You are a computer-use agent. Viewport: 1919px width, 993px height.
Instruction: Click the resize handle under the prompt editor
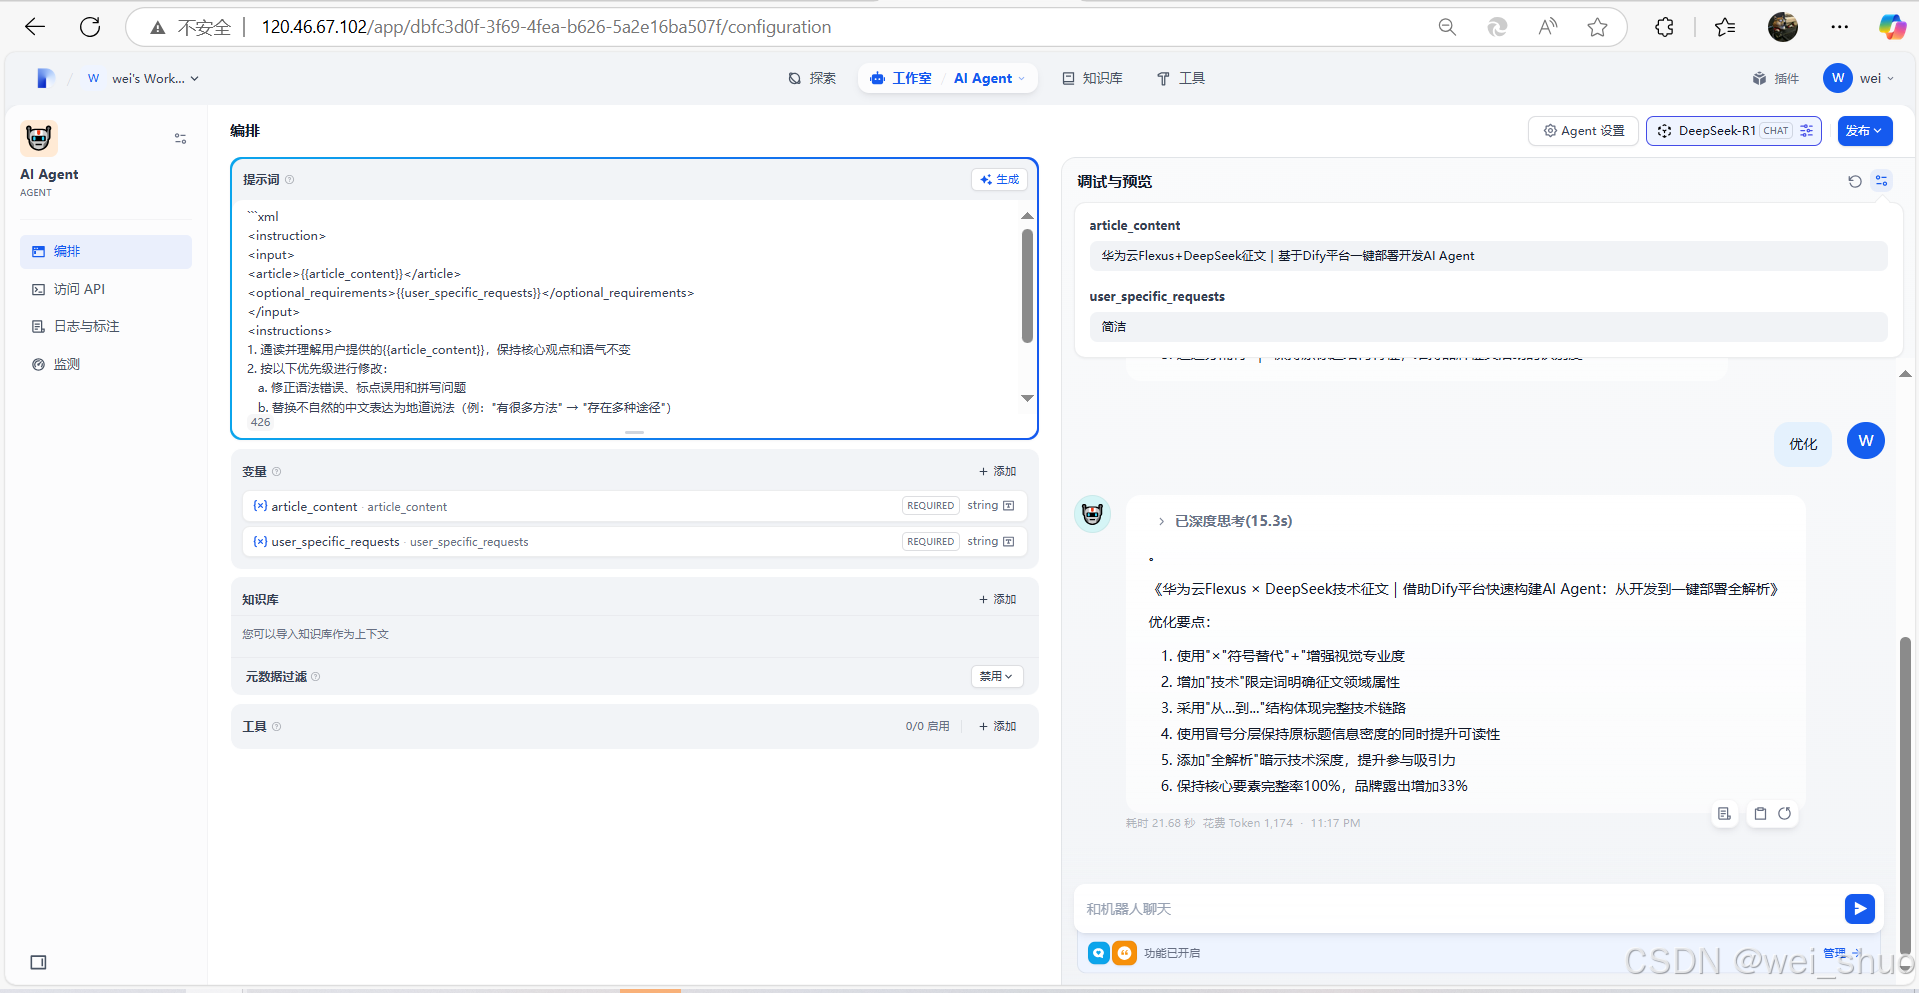[634, 433]
